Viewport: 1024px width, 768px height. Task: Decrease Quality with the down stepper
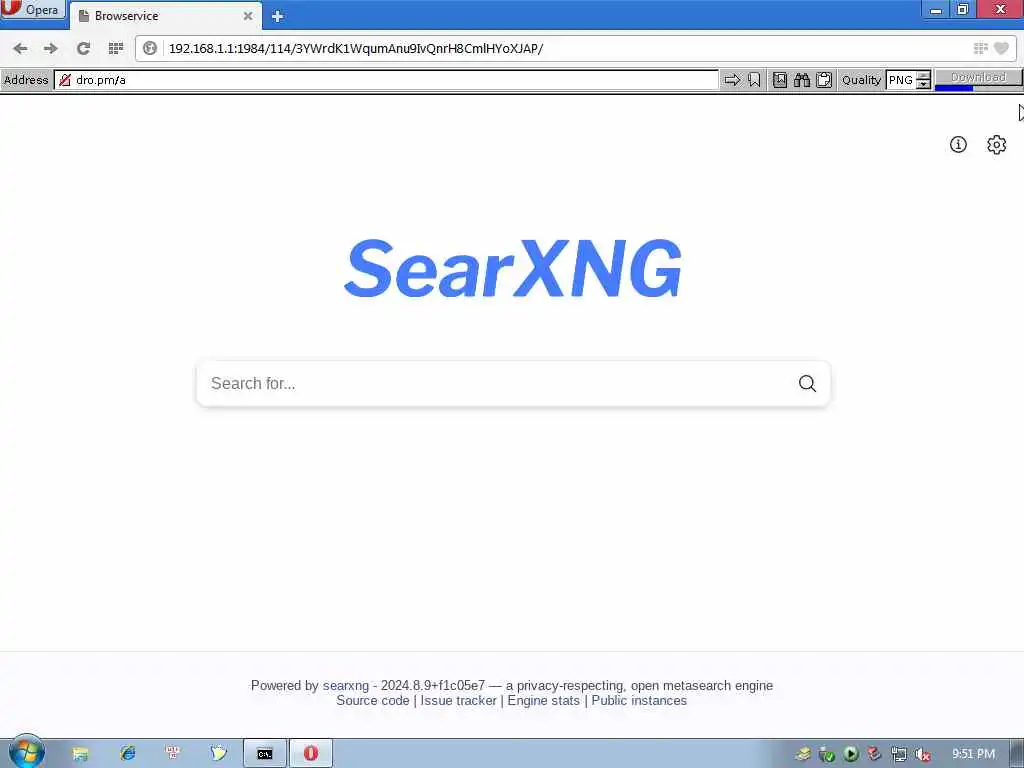(923, 84)
